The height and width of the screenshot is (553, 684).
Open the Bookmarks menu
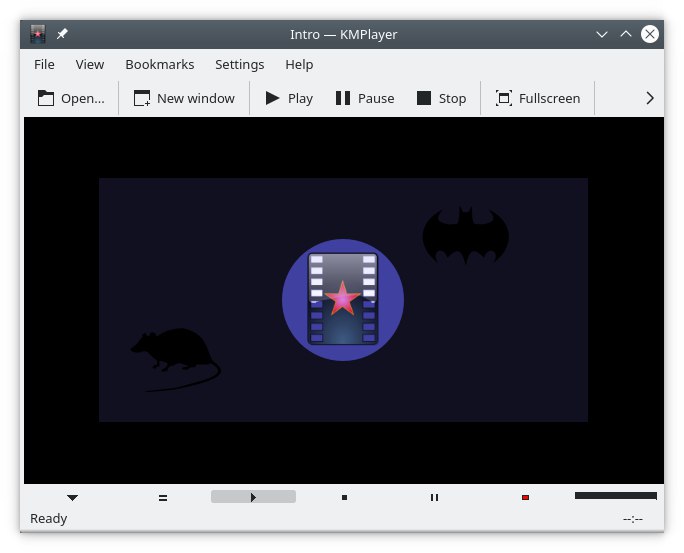160,65
